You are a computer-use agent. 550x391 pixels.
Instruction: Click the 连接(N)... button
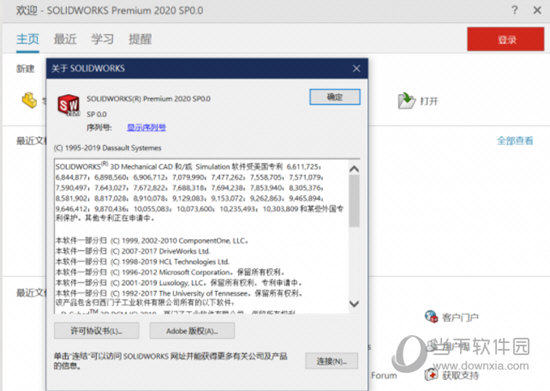point(332,361)
